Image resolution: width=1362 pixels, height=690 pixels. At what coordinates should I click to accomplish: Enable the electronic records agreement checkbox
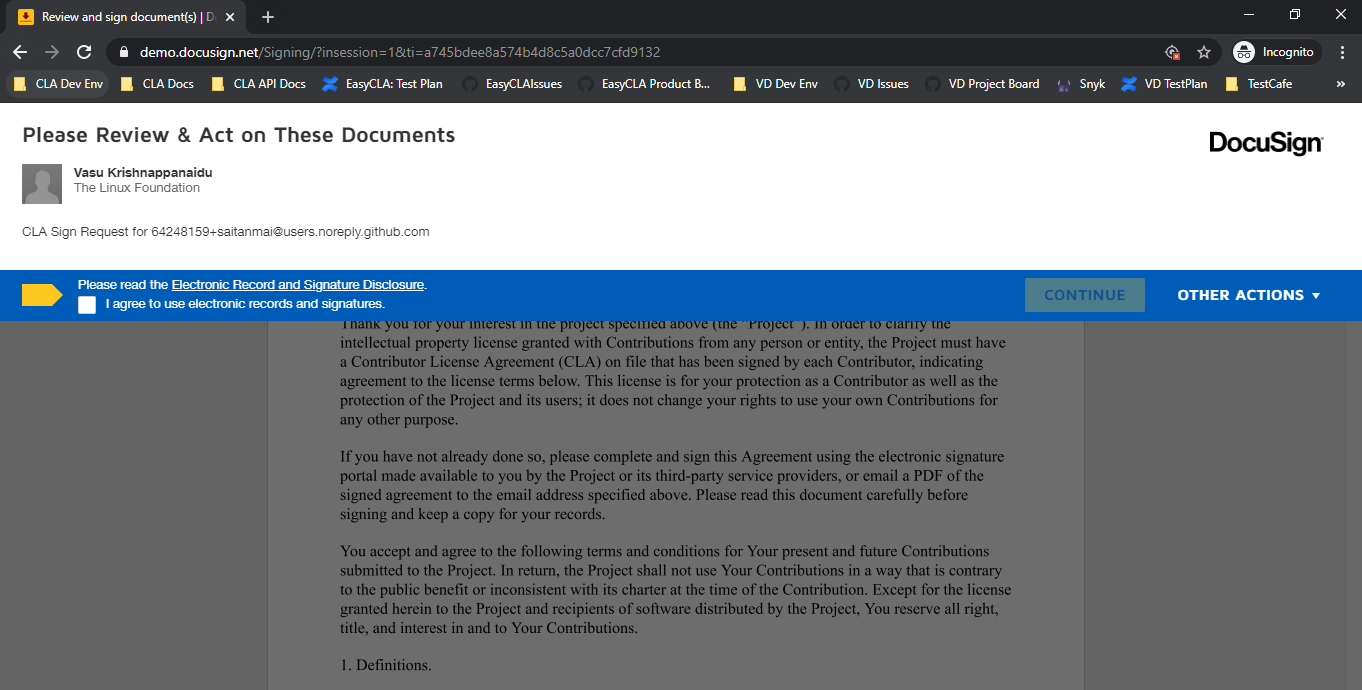[87, 304]
